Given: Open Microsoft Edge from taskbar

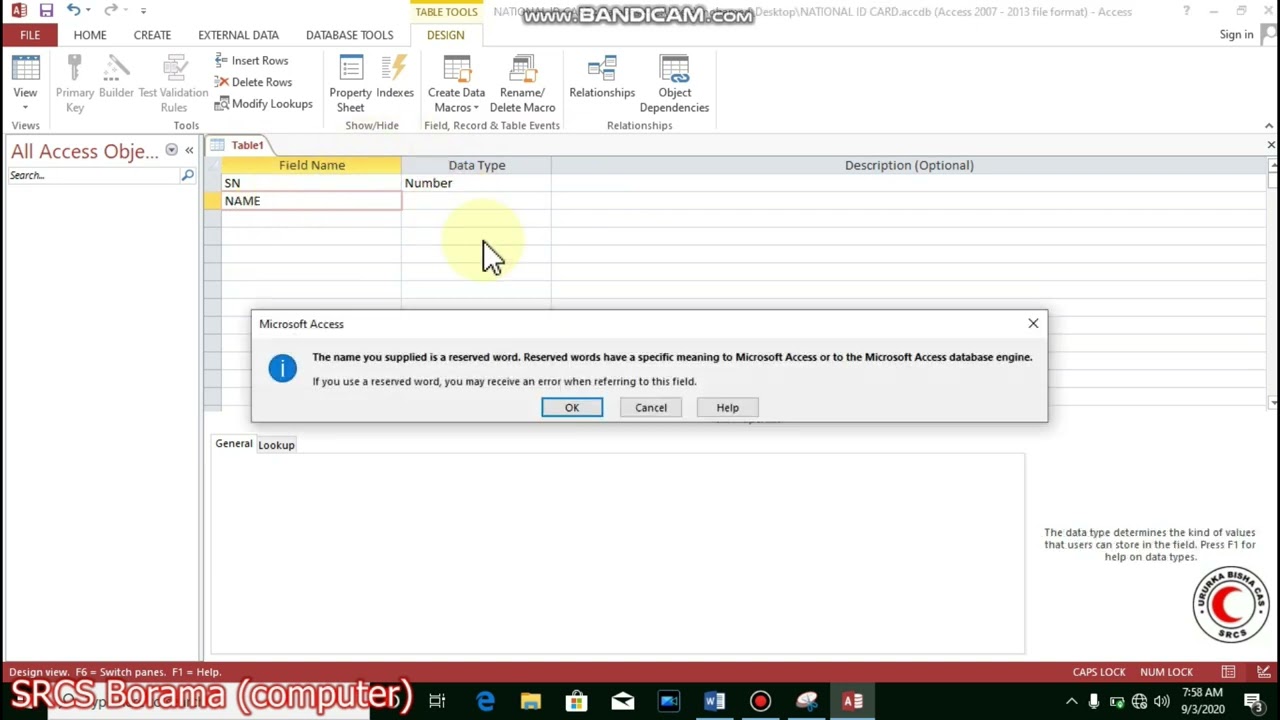Looking at the screenshot, I should (x=485, y=702).
